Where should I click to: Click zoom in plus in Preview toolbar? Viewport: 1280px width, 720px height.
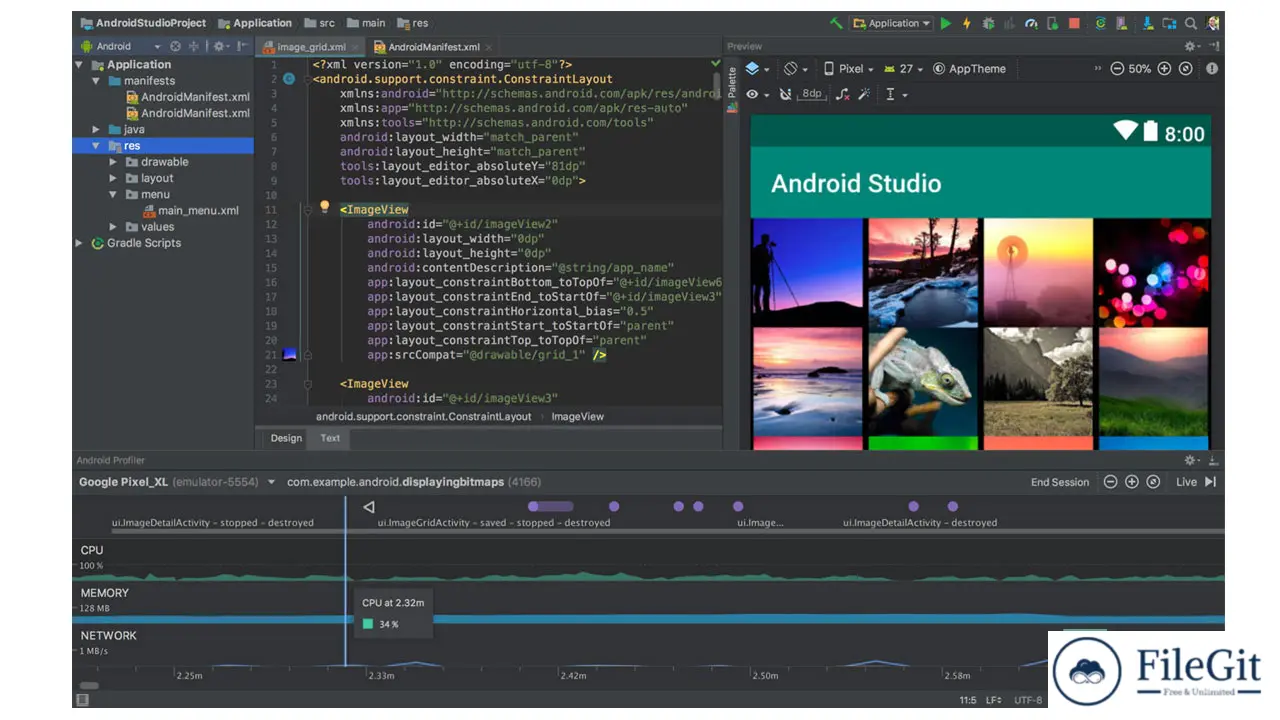coord(1164,69)
